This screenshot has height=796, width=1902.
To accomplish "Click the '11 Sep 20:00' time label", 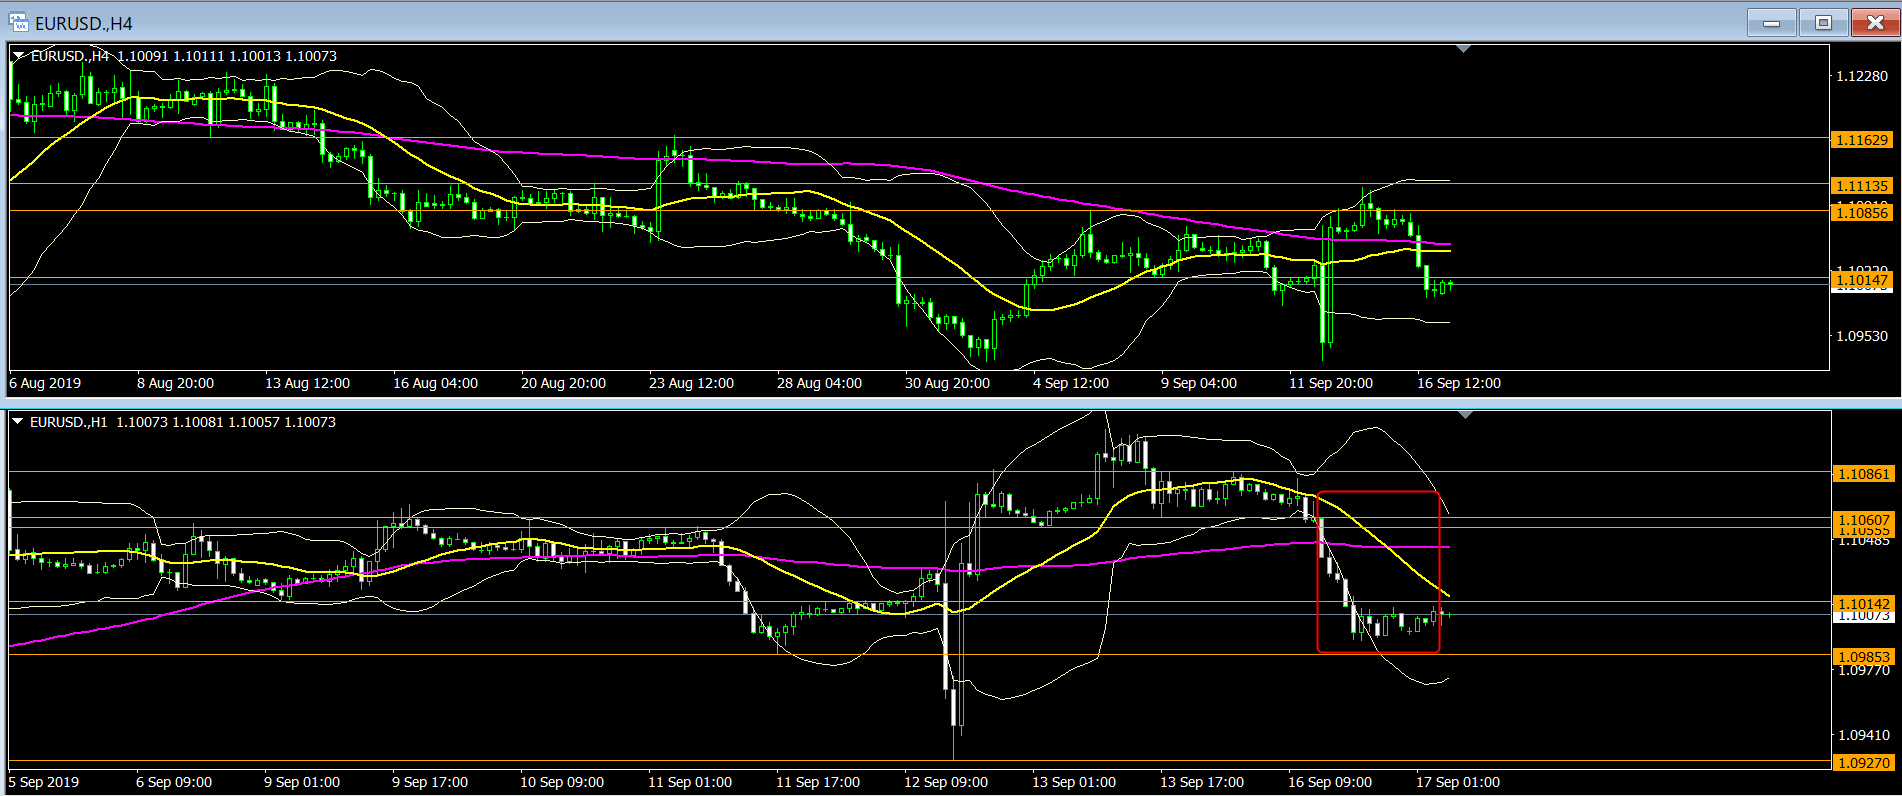I will (x=1331, y=383).
